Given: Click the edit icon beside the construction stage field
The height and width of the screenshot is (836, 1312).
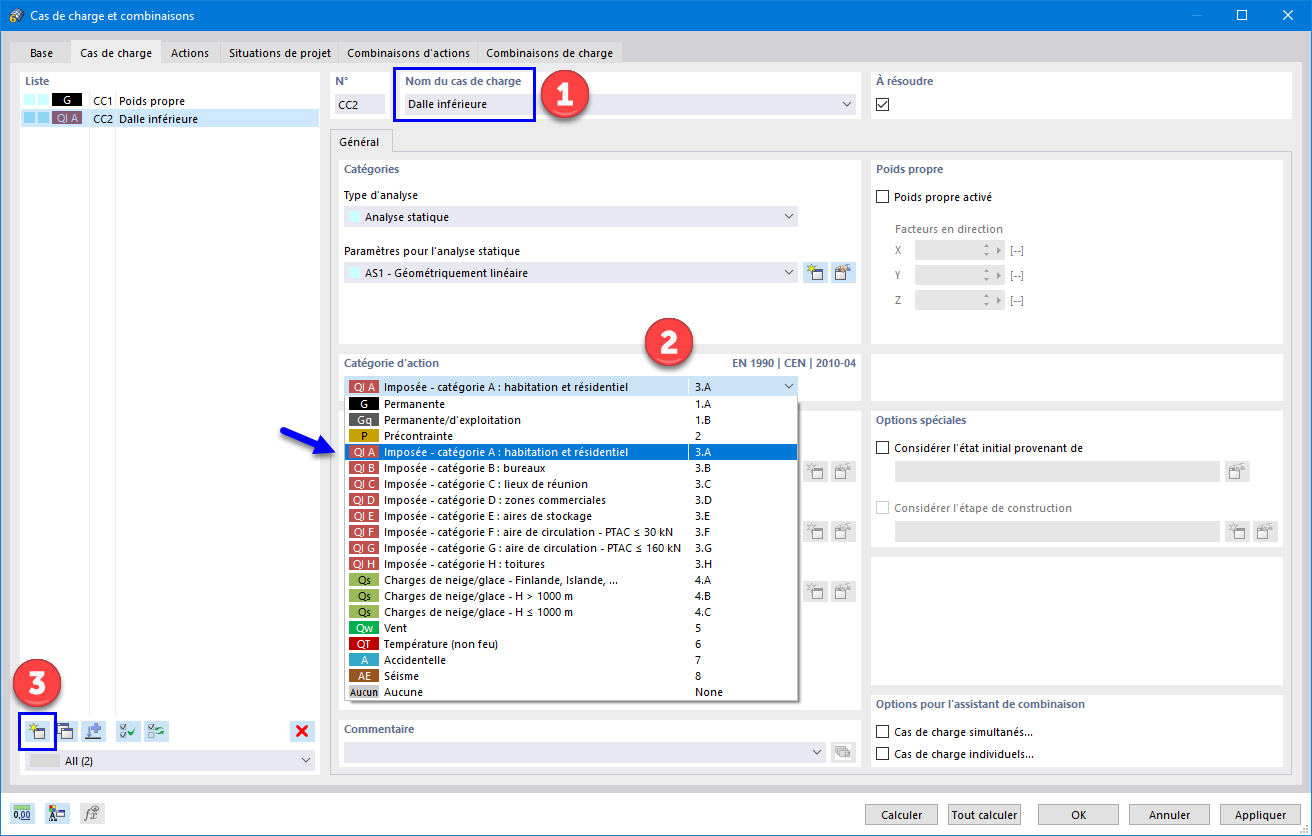Looking at the screenshot, I should tap(1266, 532).
